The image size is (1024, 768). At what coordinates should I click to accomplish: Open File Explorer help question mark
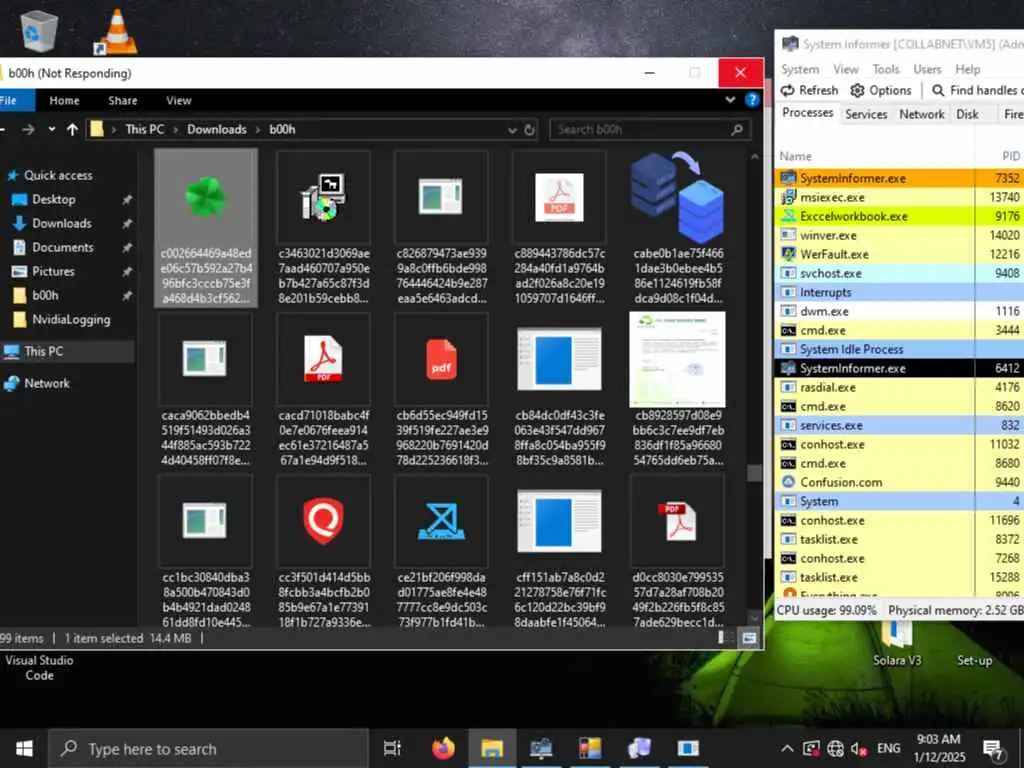tap(752, 100)
